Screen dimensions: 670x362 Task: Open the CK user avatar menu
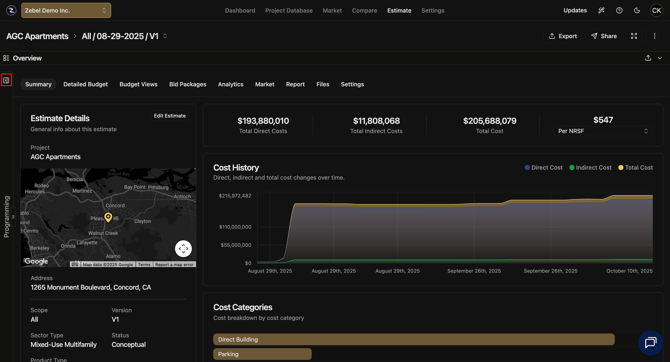coord(656,10)
